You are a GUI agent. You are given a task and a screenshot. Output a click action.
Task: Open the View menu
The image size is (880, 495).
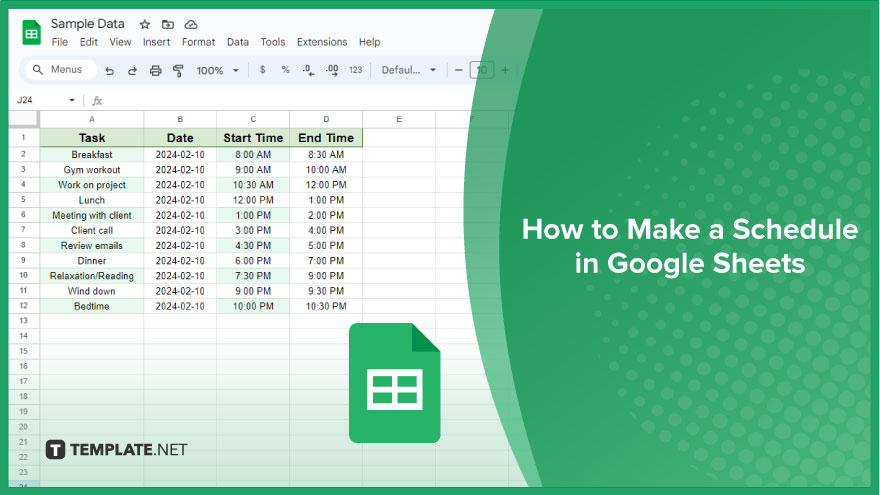pyautogui.click(x=120, y=42)
